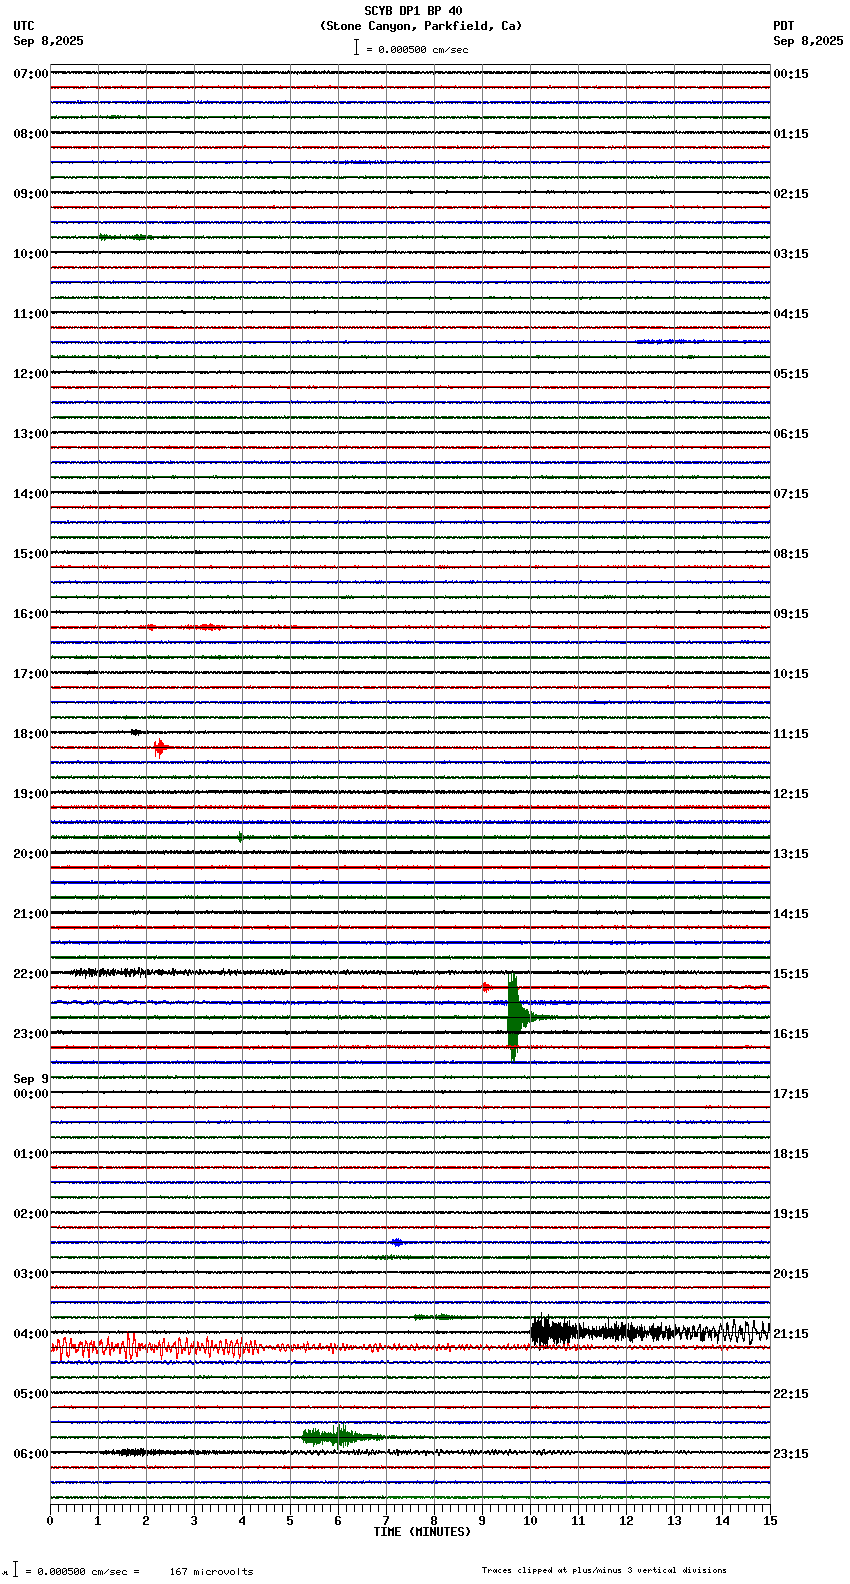The width and height of the screenshot is (850, 1584).
Task: Click the '04:15' PDT time label
Action: pyautogui.click(x=791, y=314)
